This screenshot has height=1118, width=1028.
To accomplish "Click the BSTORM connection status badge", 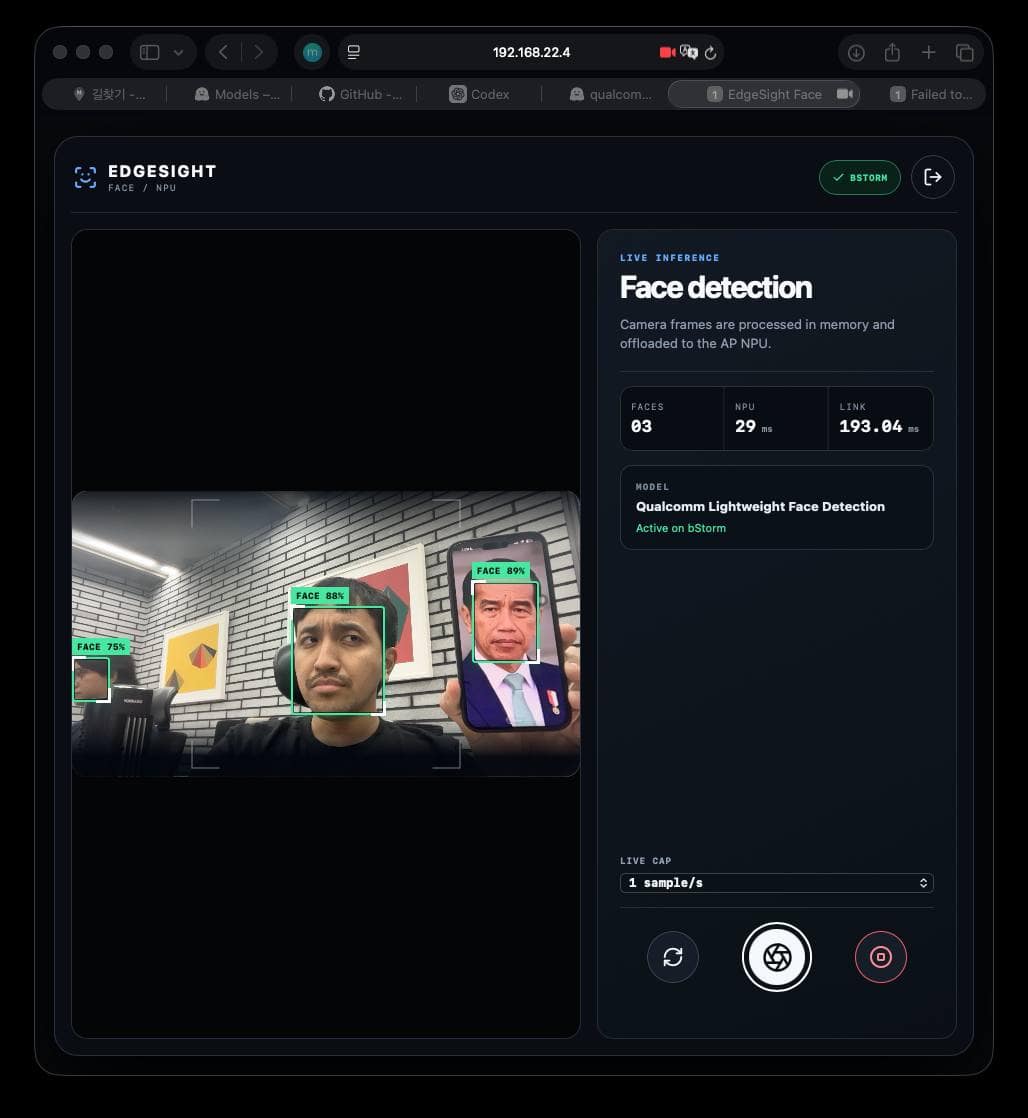I will pyautogui.click(x=860, y=178).
